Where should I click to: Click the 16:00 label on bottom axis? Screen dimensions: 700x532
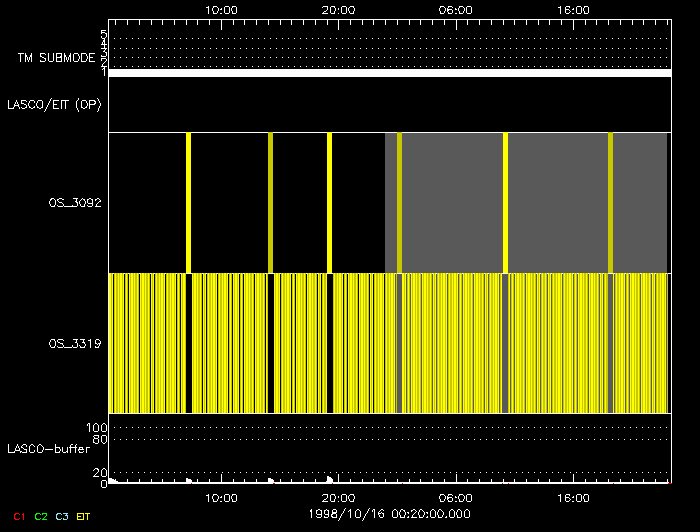(x=573, y=497)
